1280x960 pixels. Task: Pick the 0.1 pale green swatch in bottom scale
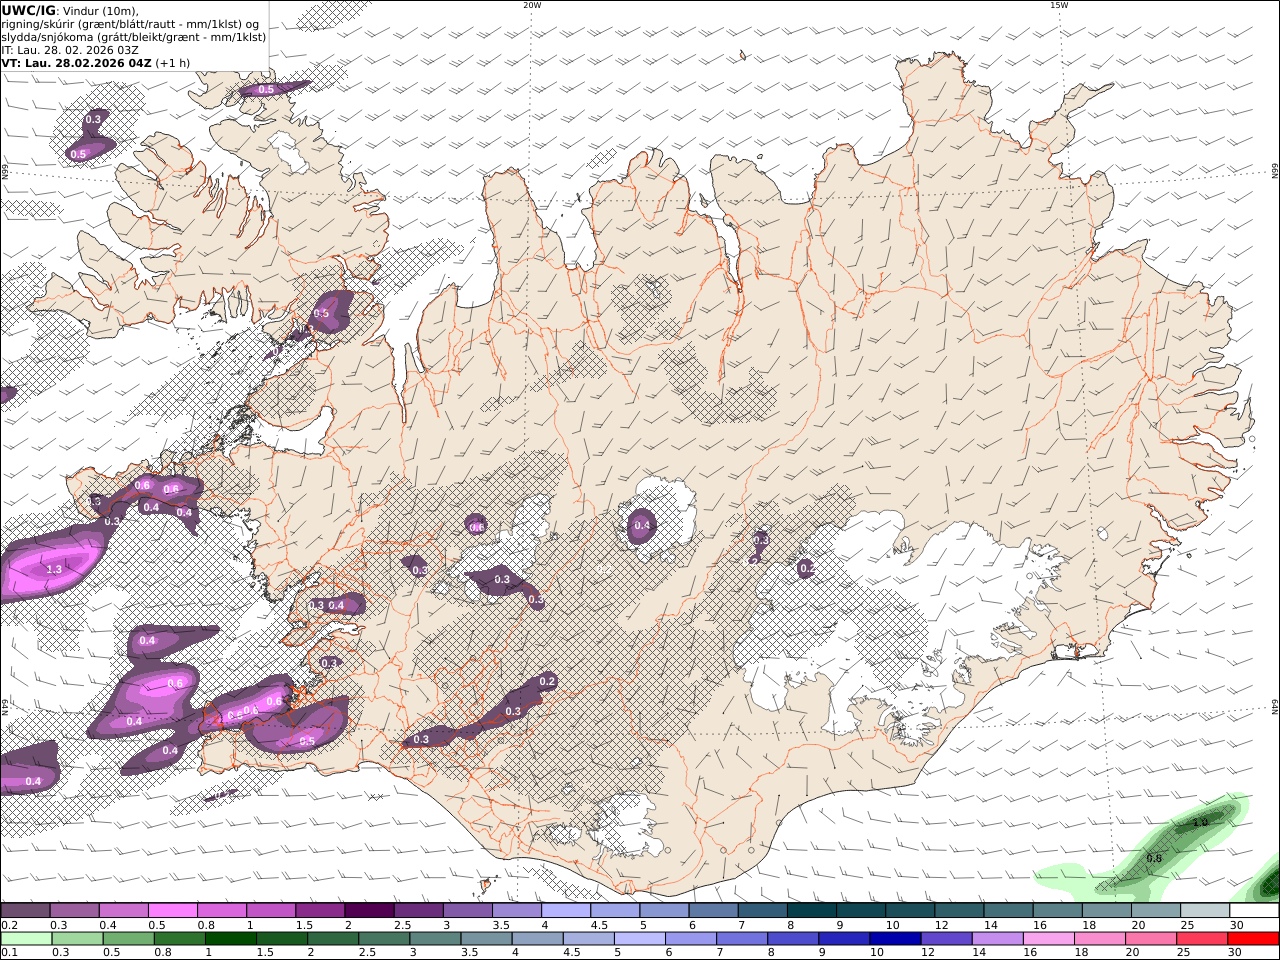pos(26,938)
